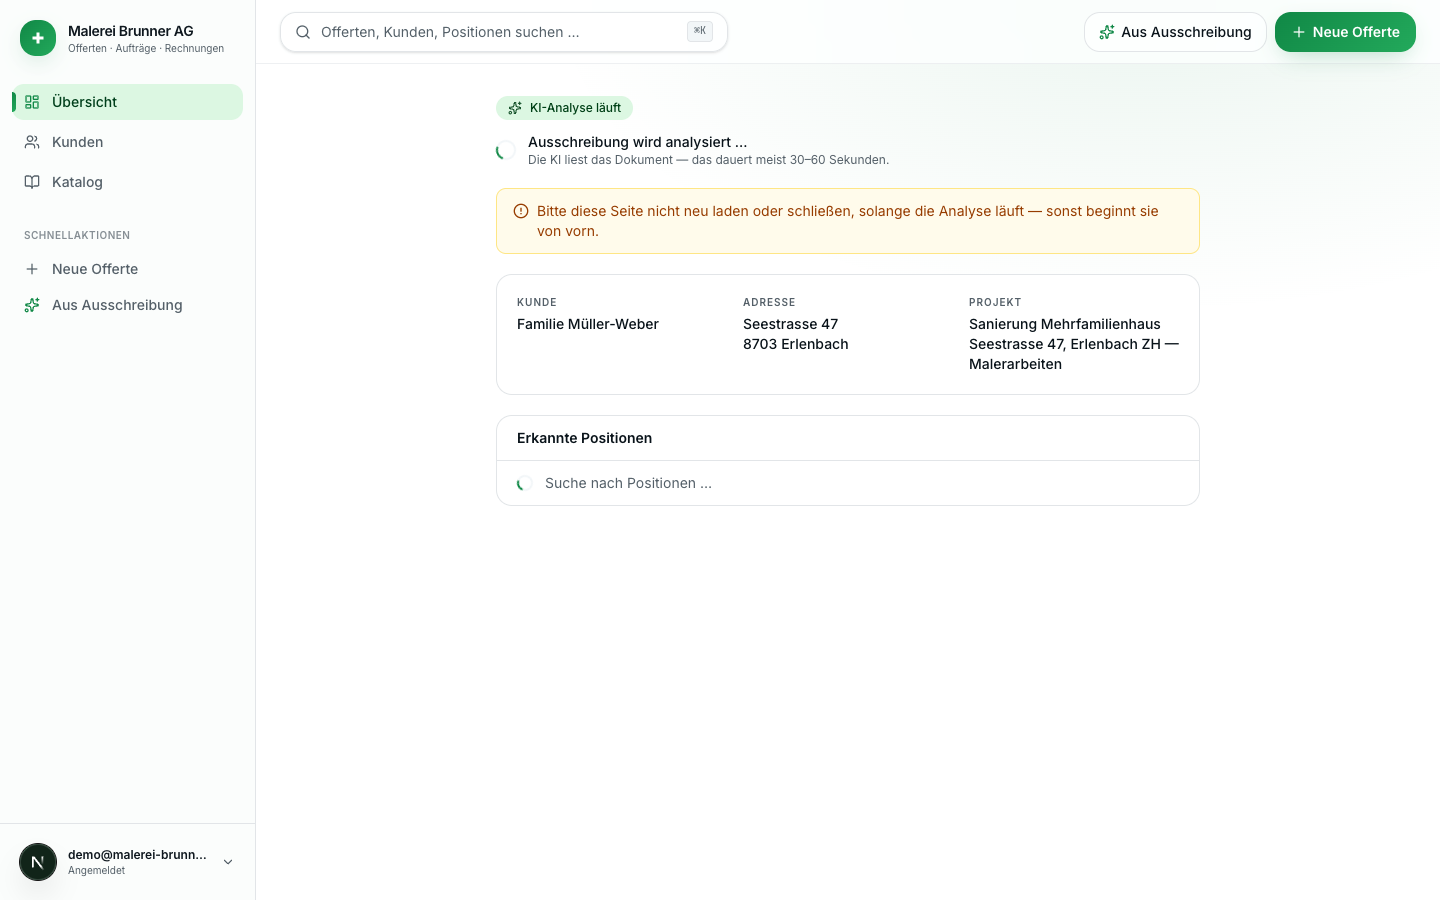Open the demo@malerei-brunn account dropdown
Screen dimensions: 1440x900
click(x=128, y=862)
